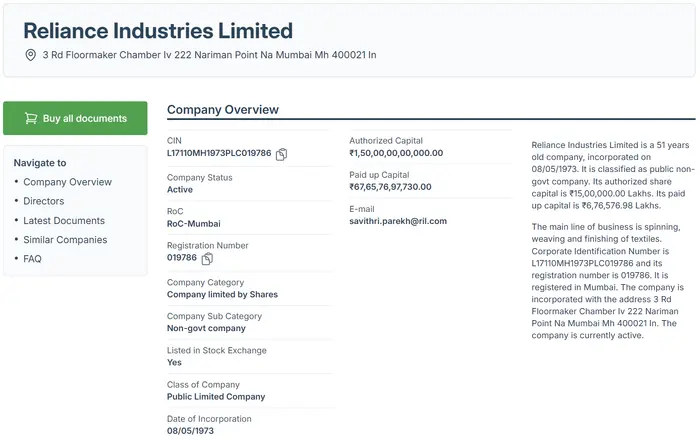This screenshot has height=440, width=700.
Task: Click the CIN value L17110MH1973PLC019786
Action: pos(219,153)
